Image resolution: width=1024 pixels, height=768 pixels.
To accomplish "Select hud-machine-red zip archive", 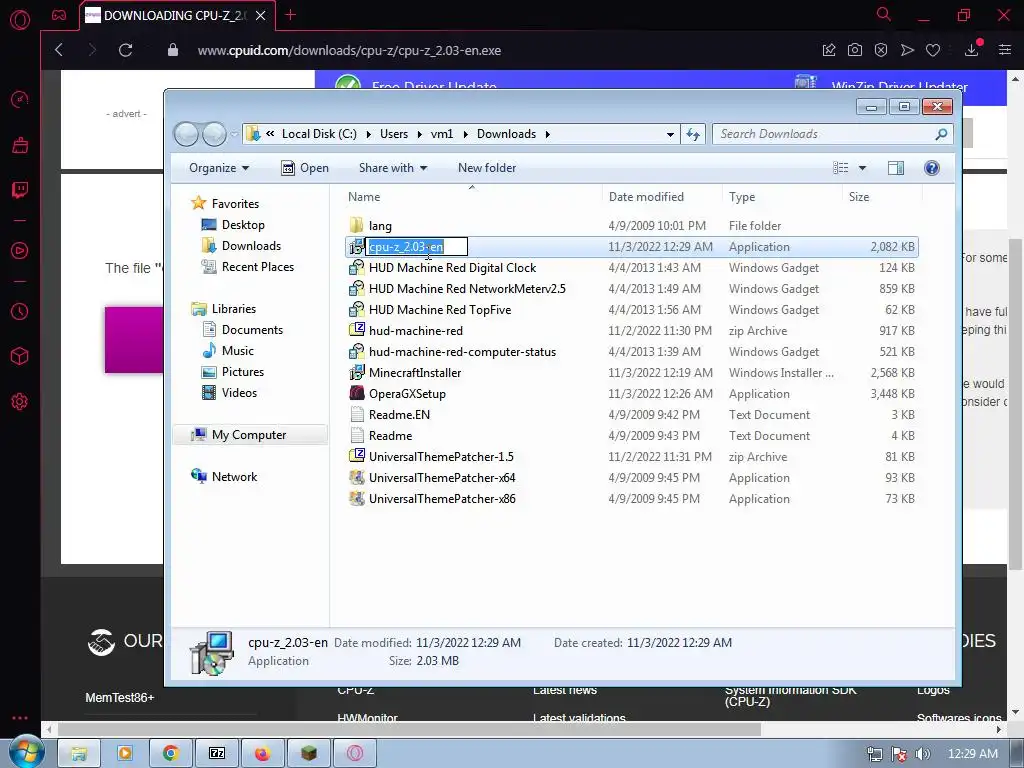I will pyautogui.click(x=632, y=331).
